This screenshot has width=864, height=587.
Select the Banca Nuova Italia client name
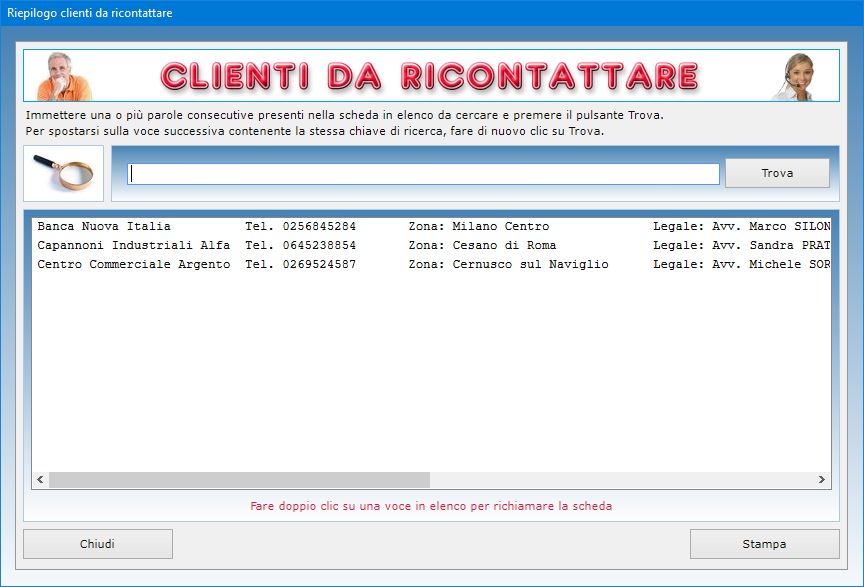104,226
